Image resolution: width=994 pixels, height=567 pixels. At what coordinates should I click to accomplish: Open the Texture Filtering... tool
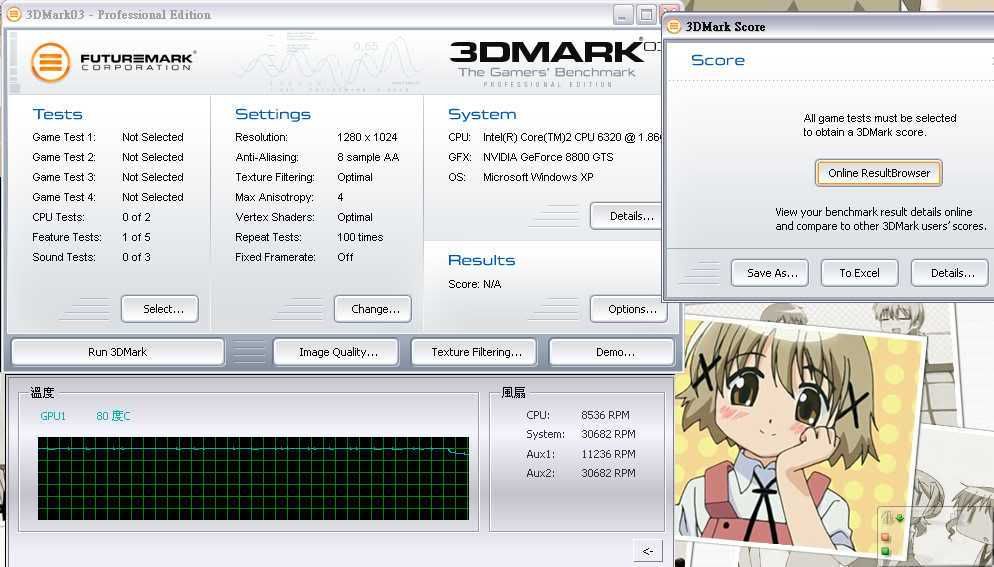coord(474,352)
